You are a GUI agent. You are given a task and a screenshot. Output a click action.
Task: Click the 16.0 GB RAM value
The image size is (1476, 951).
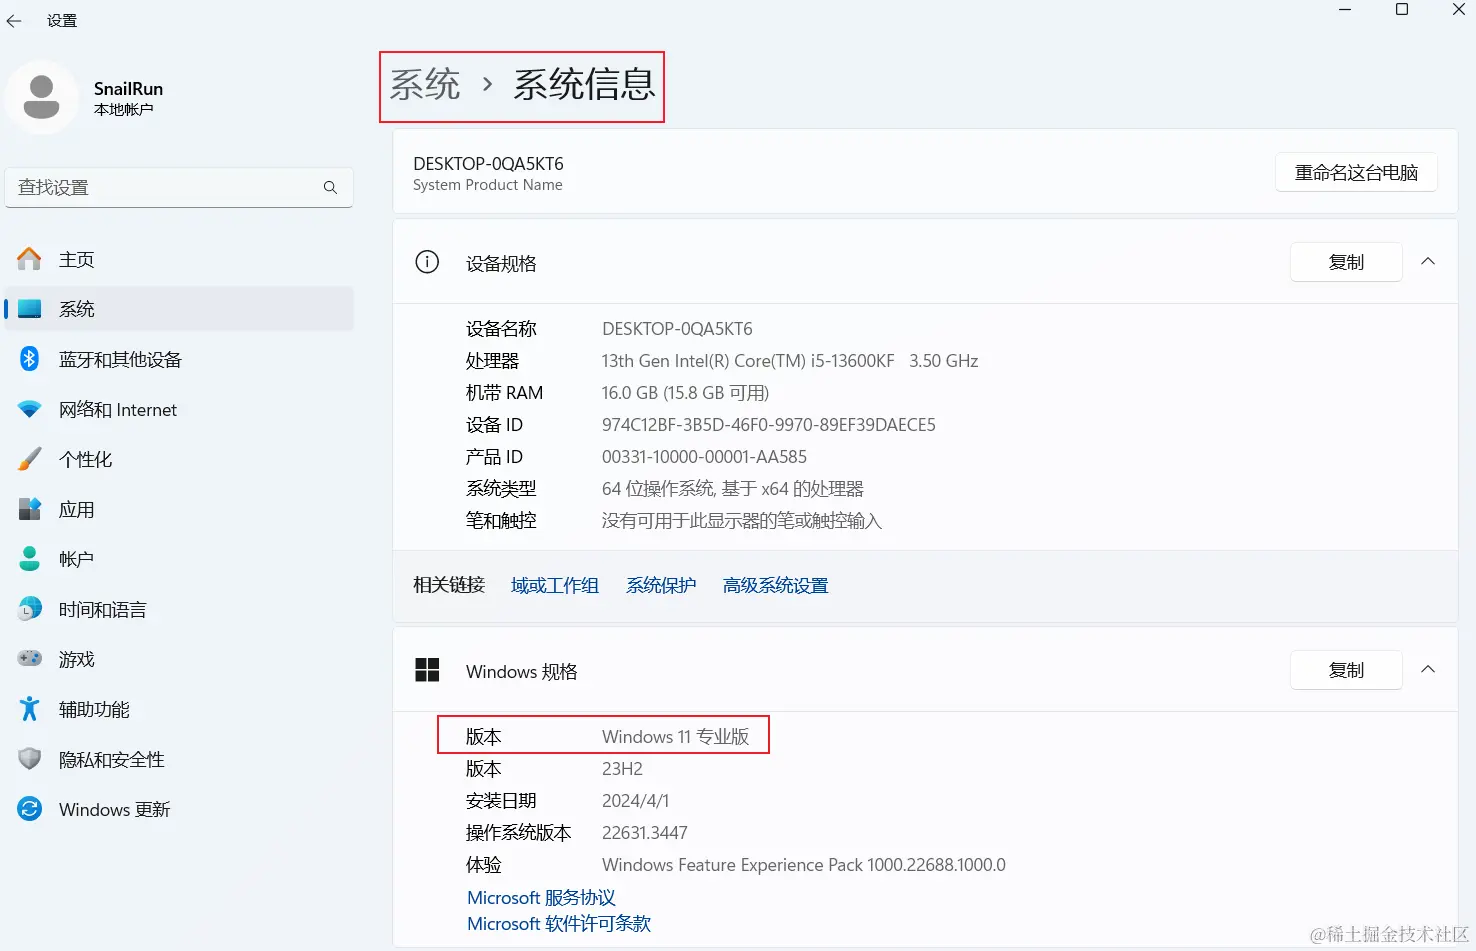(685, 393)
